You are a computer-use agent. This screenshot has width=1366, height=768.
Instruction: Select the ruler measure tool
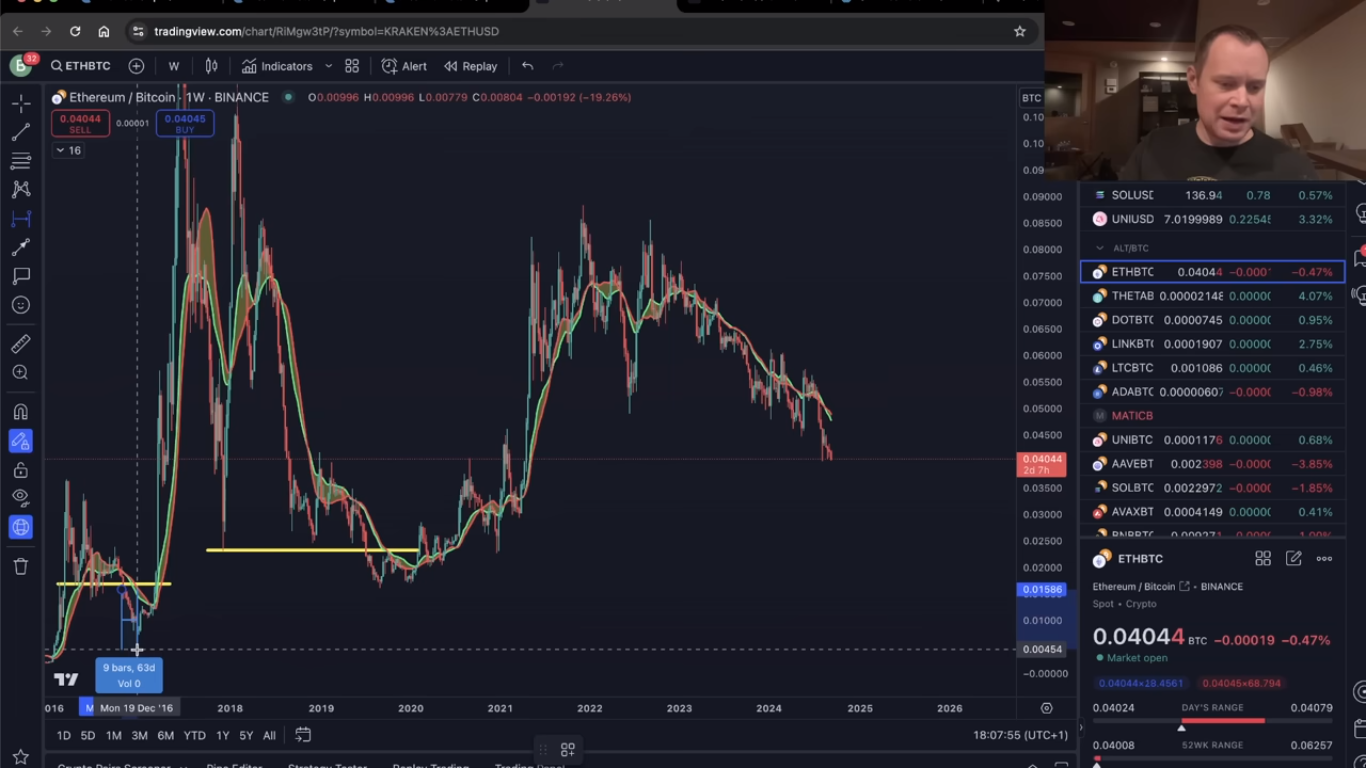pos(21,344)
